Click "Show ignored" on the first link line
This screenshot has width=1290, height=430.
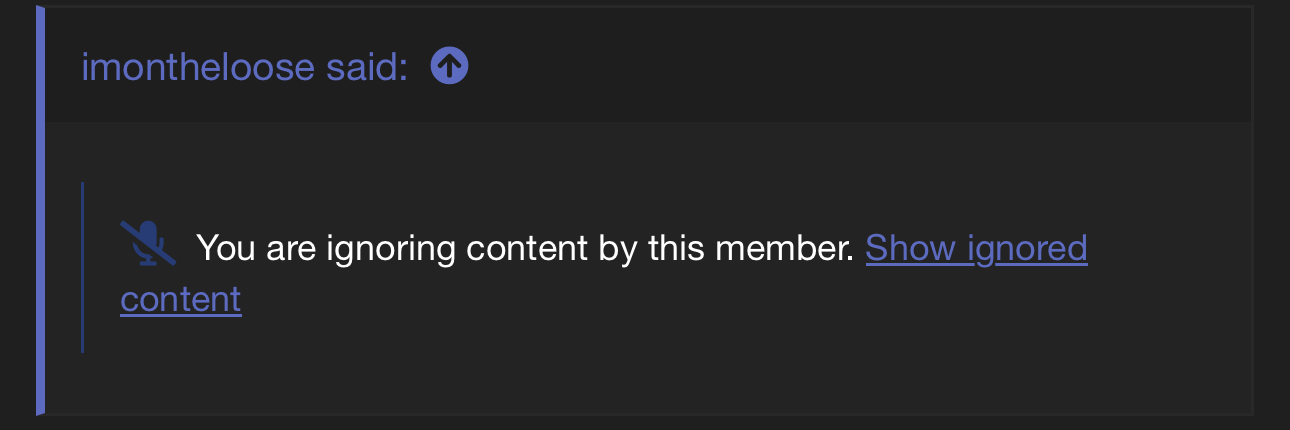(975, 248)
